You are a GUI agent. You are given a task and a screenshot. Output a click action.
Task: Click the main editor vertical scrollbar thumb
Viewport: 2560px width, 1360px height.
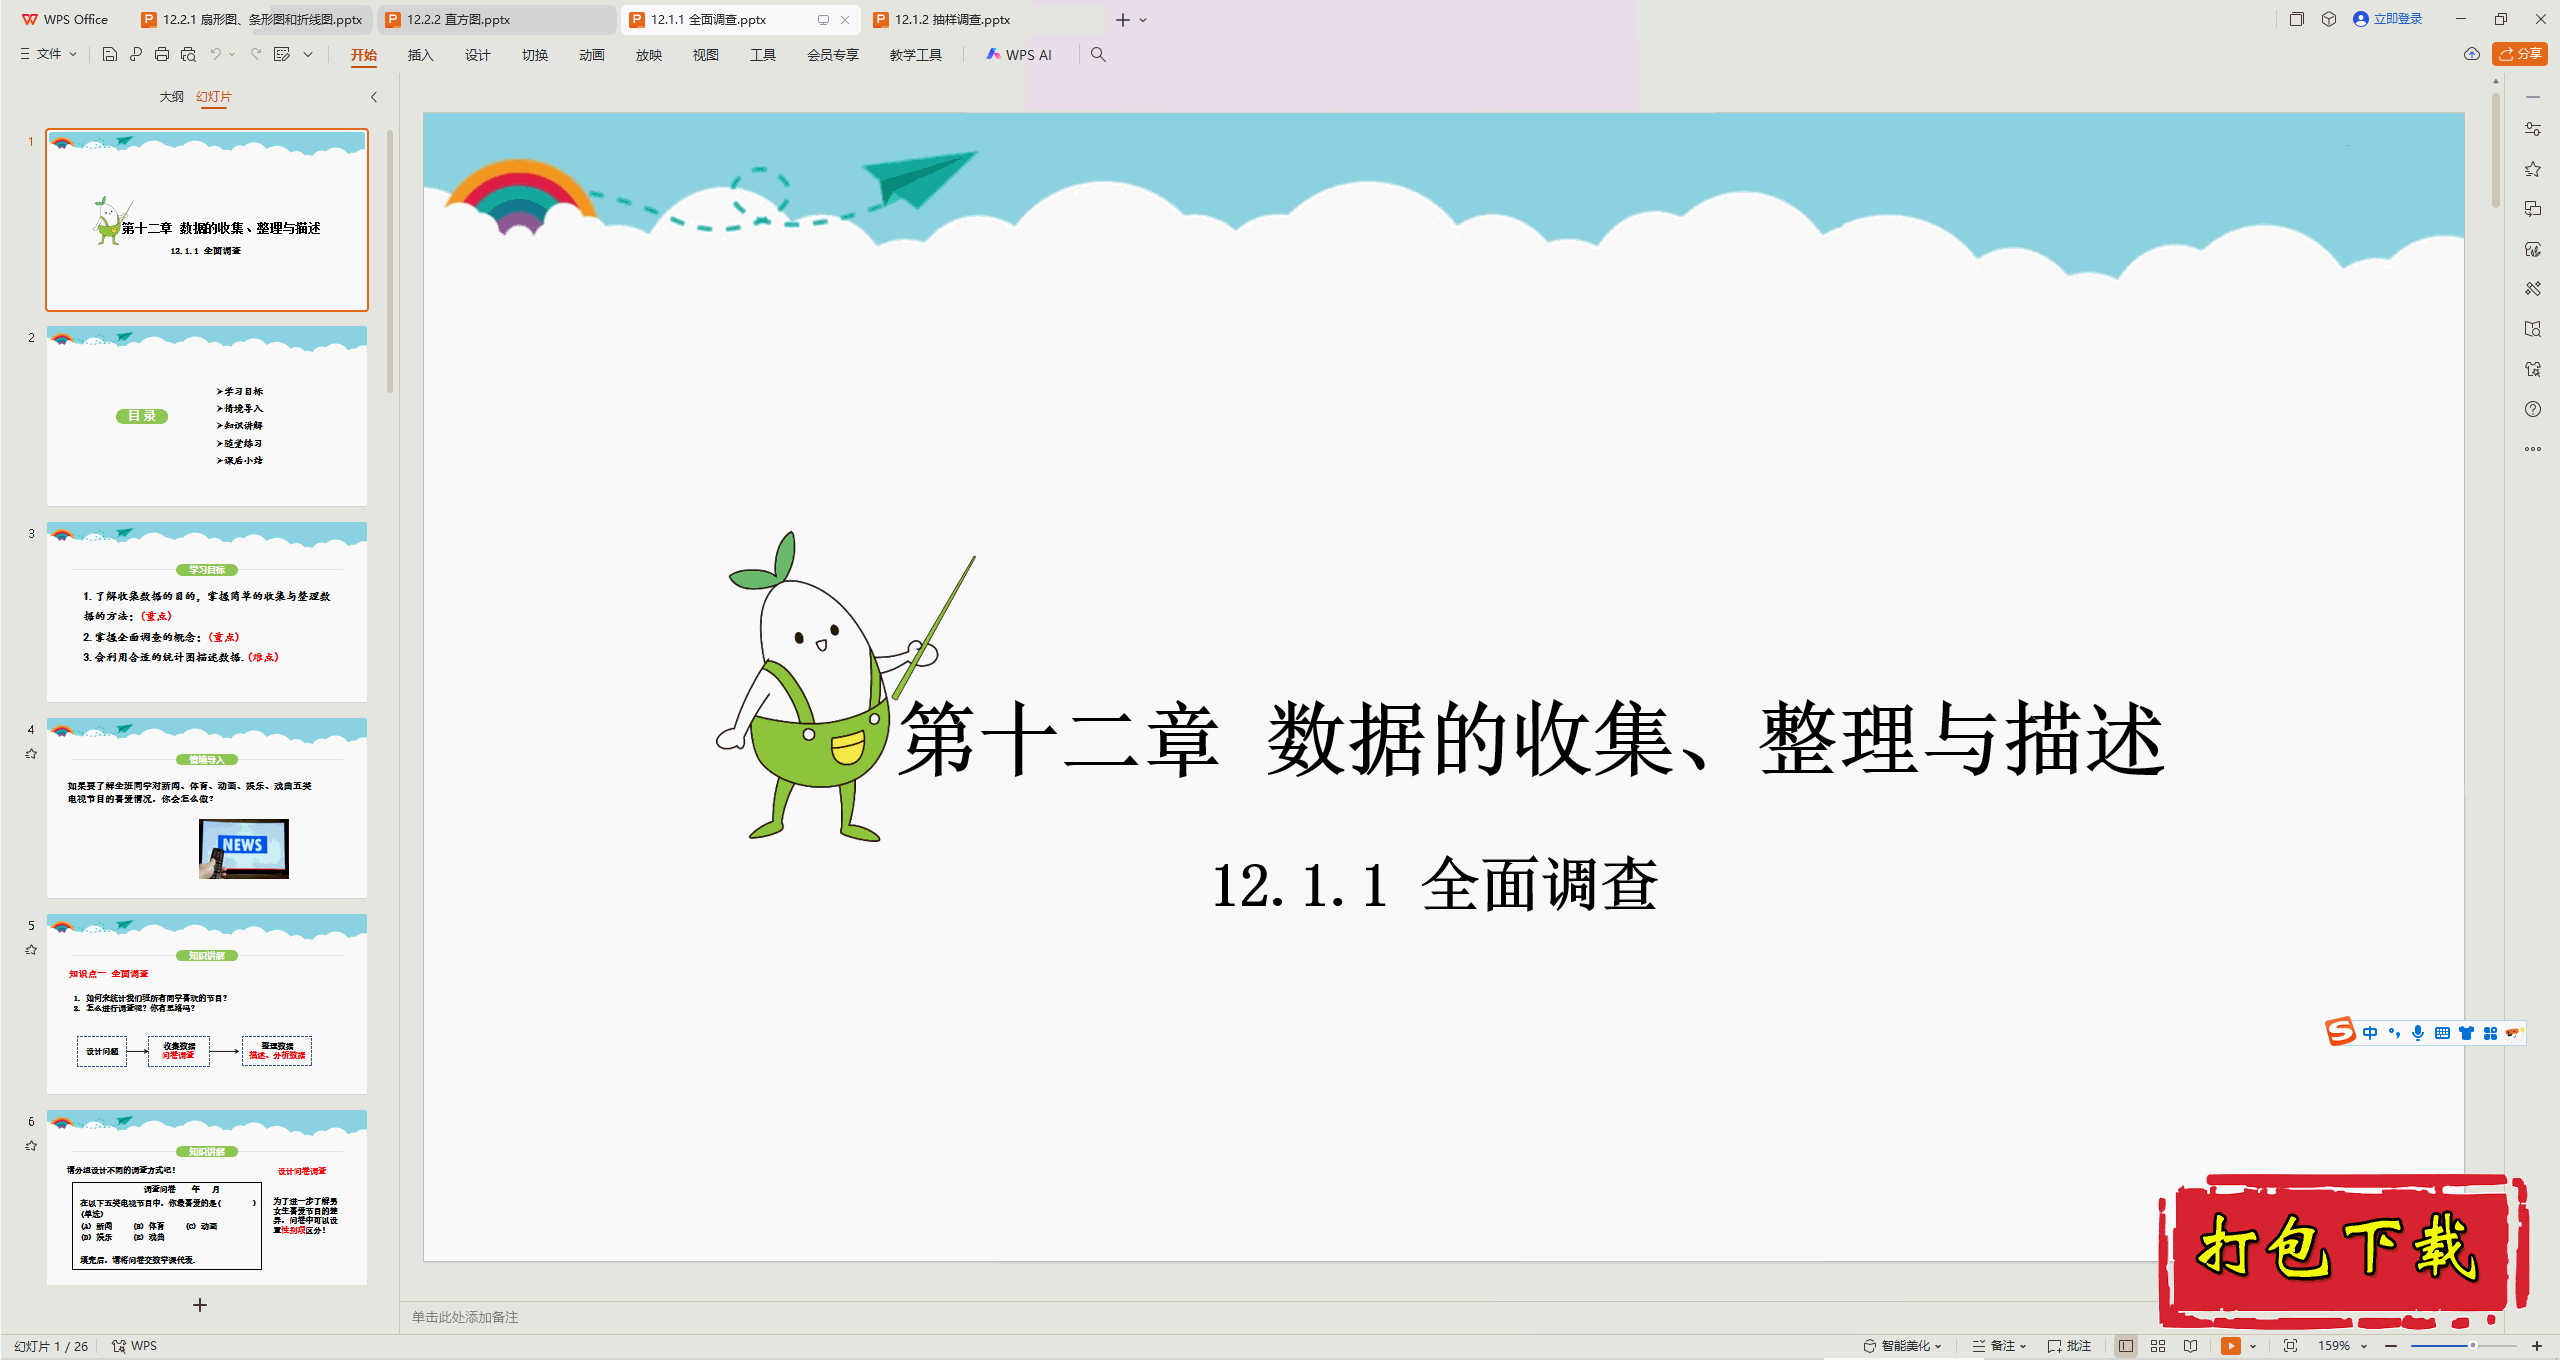coord(2496,150)
